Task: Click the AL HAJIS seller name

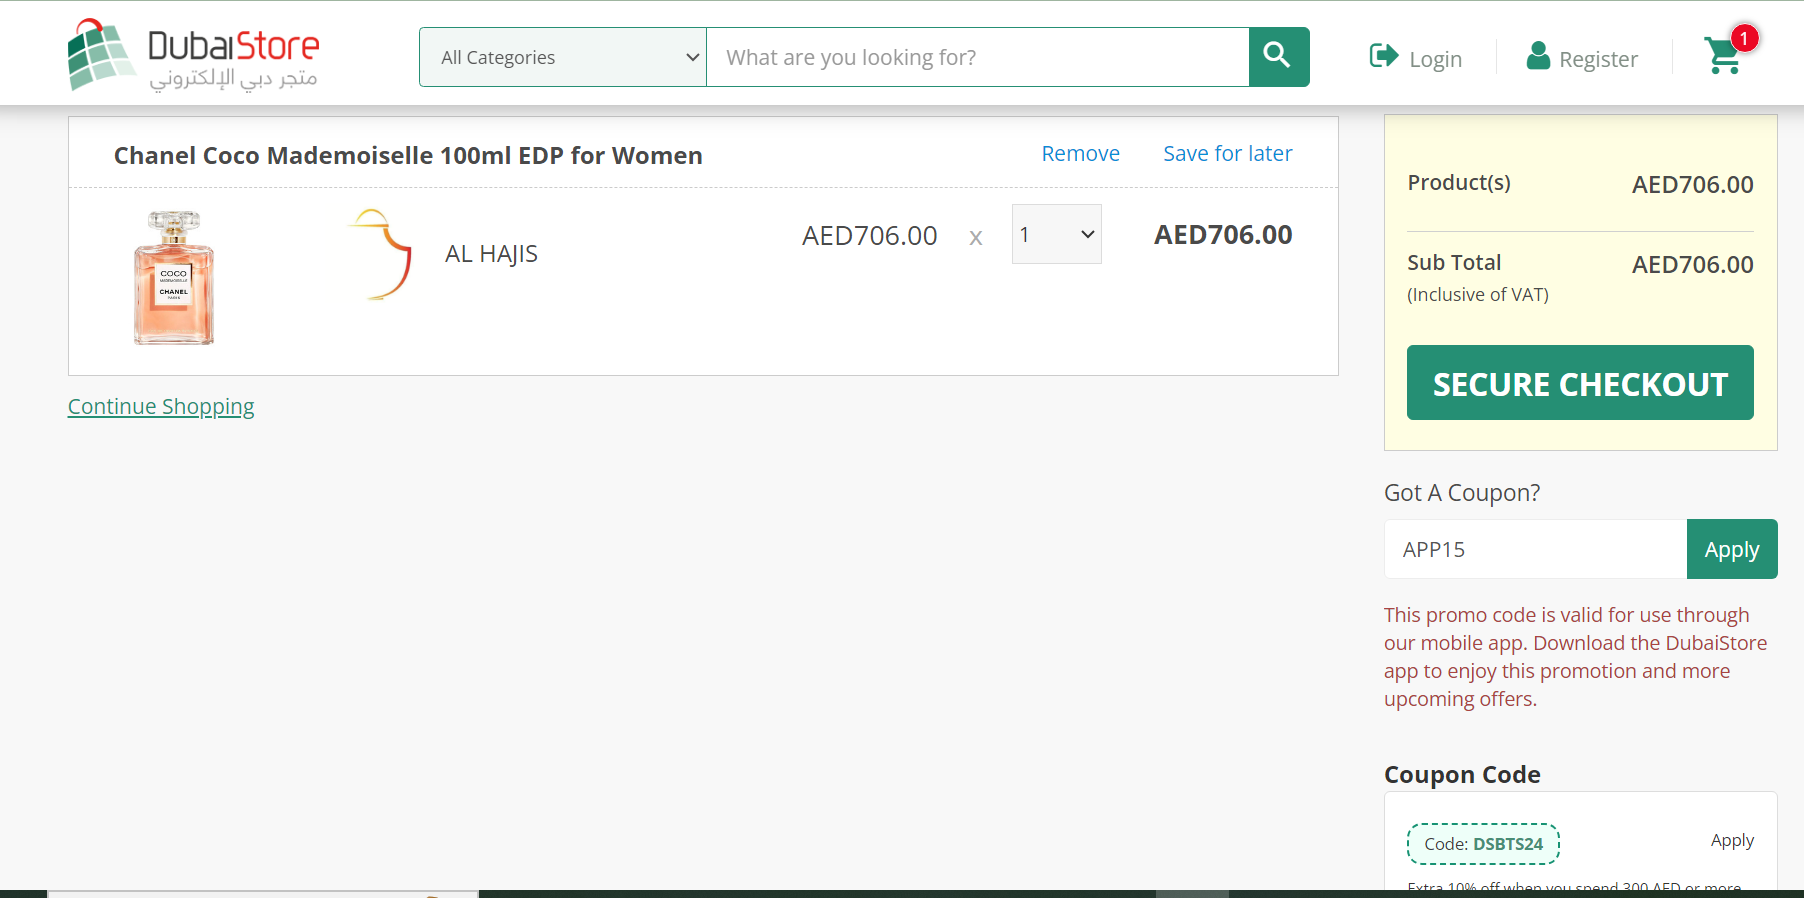Action: click(491, 254)
